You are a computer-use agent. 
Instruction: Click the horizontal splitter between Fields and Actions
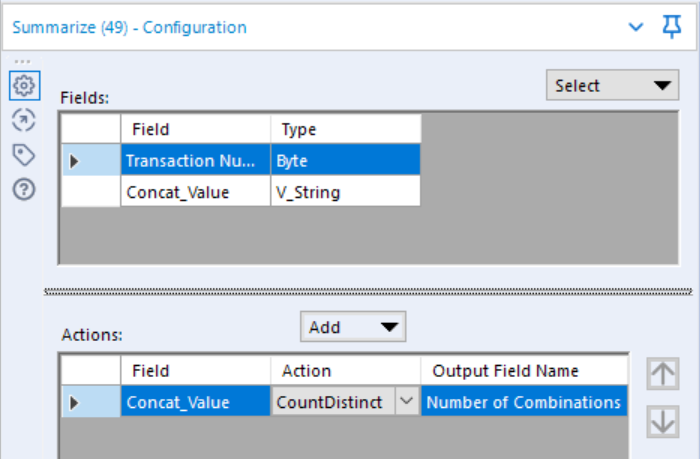click(x=368, y=291)
